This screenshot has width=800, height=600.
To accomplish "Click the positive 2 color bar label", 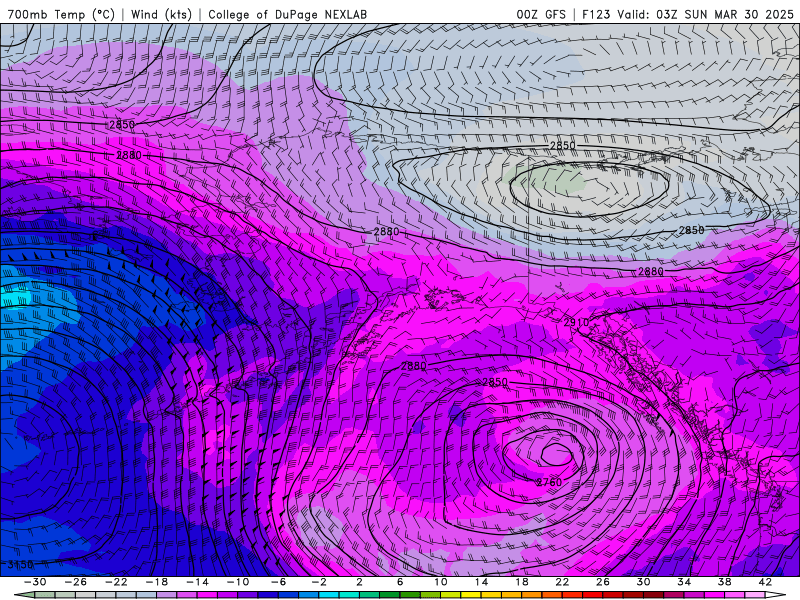I will [x=360, y=582].
